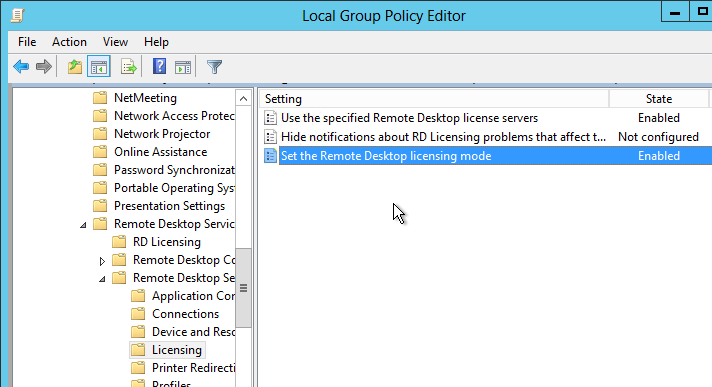Expand the Remote Desktop Connection Client node

coord(102,261)
